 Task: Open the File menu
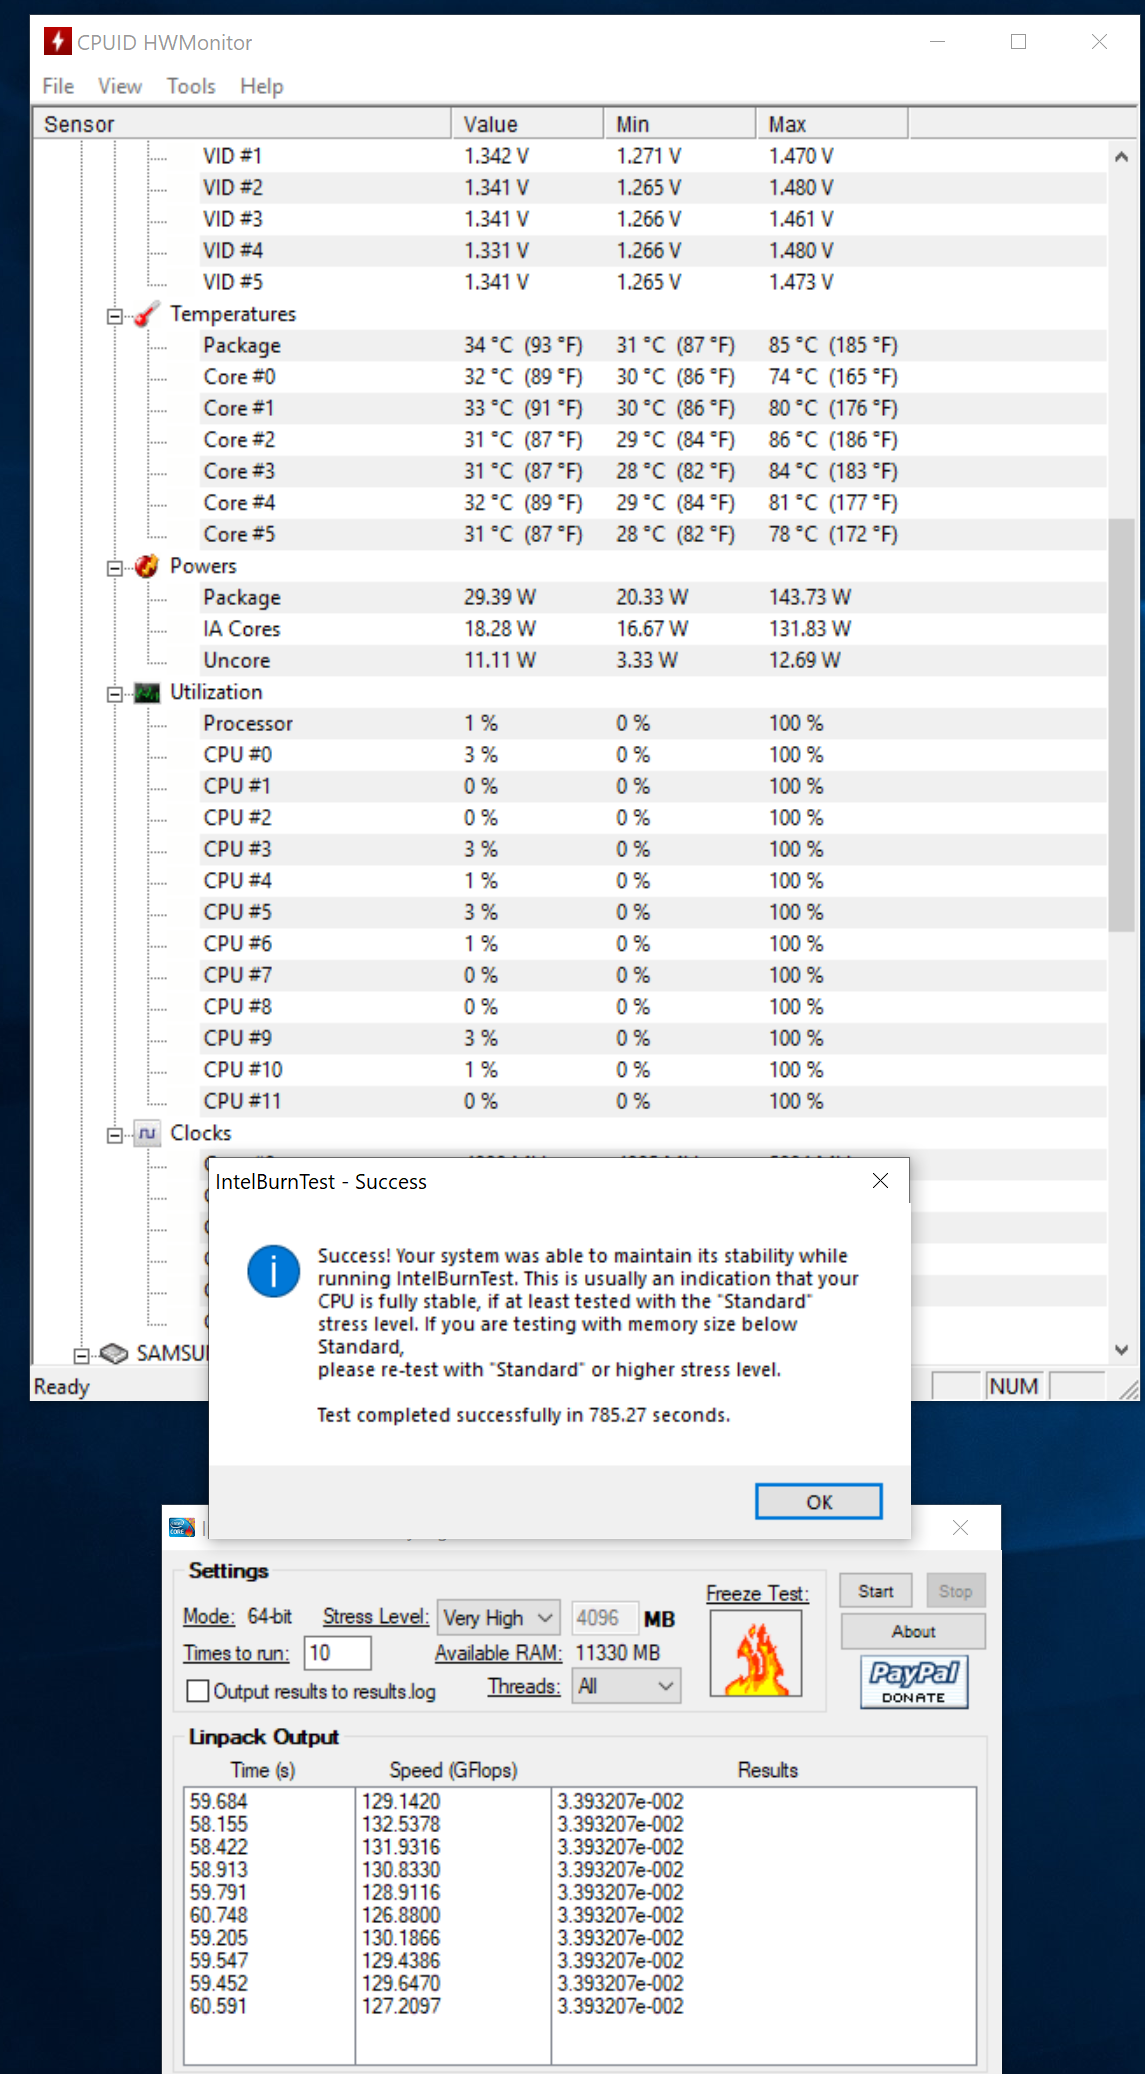[58, 86]
